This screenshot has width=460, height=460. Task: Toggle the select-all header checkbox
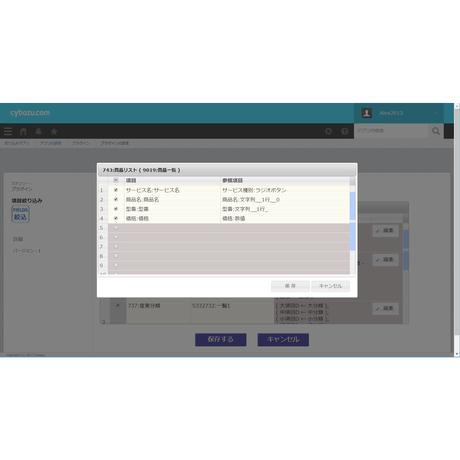coord(116,180)
